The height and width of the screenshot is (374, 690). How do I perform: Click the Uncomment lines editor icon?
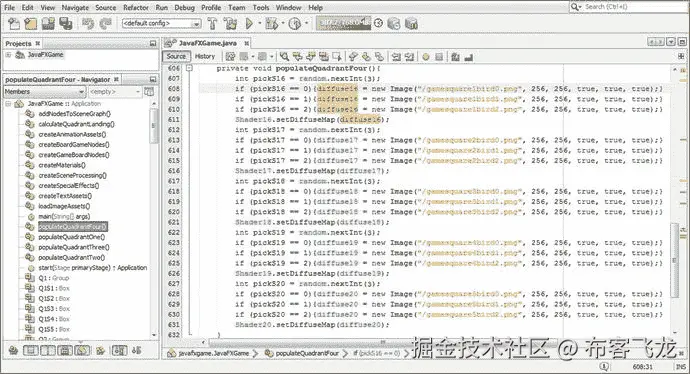[x=469, y=56]
